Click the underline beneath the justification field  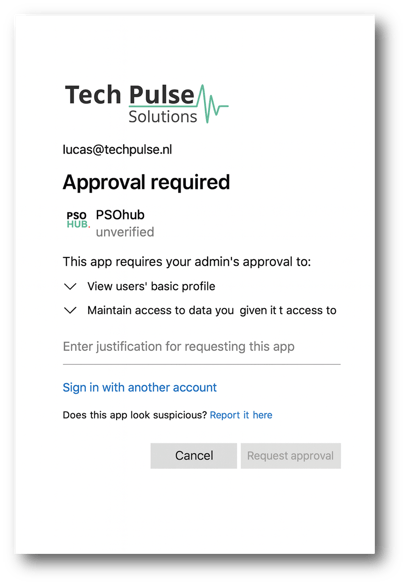pyautogui.click(x=202, y=364)
